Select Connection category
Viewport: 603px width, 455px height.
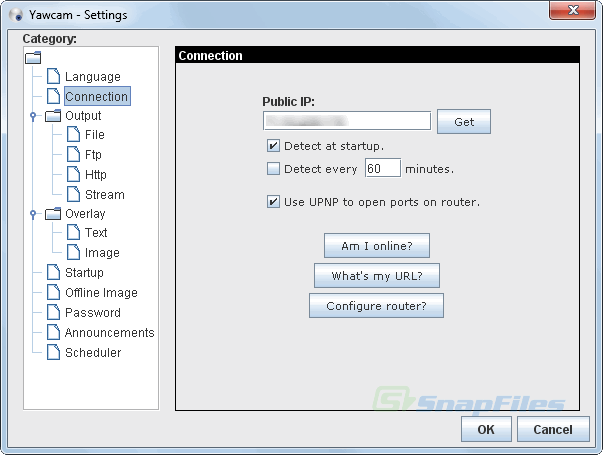pos(97,96)
